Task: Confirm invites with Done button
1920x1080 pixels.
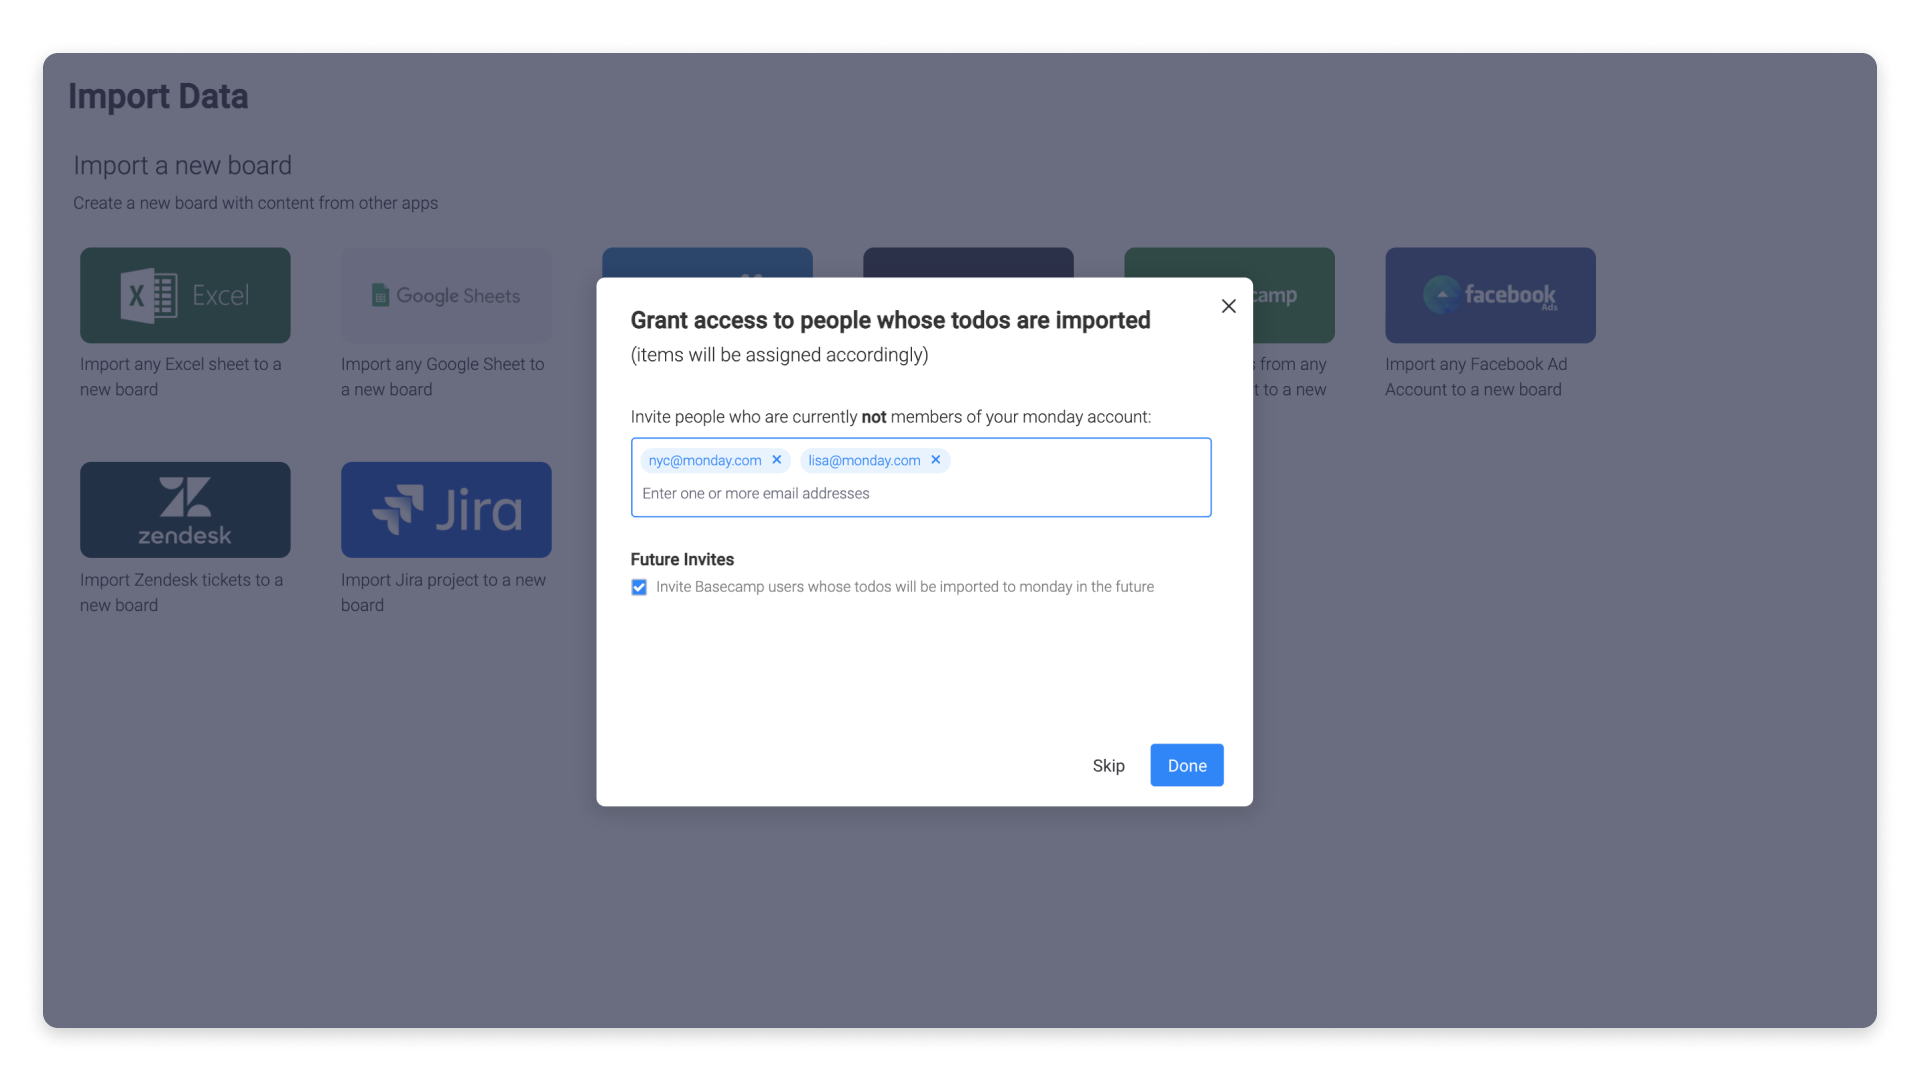Action: [1187, 765]
